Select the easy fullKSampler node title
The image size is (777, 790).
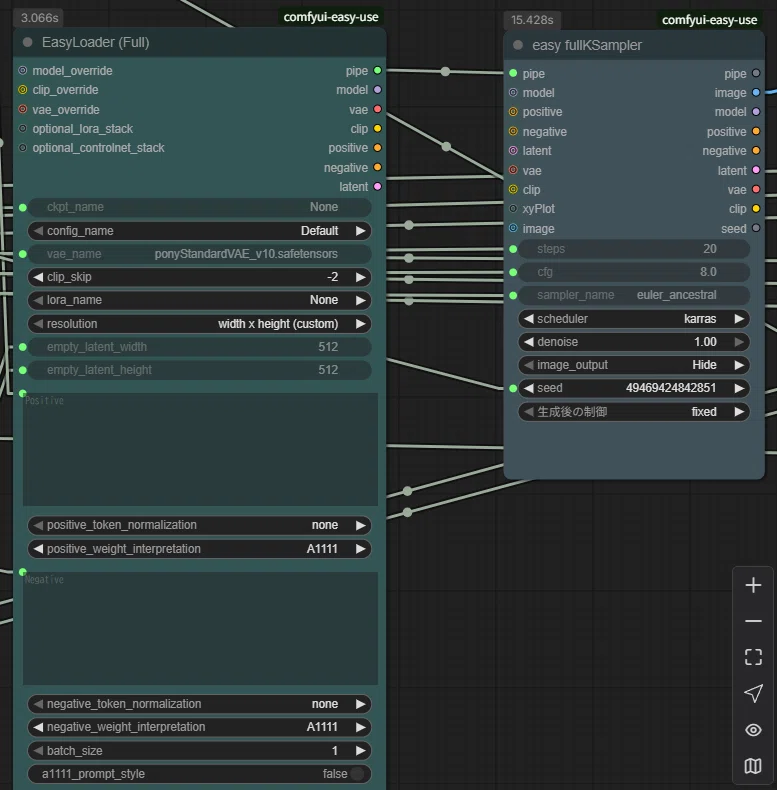587,45
